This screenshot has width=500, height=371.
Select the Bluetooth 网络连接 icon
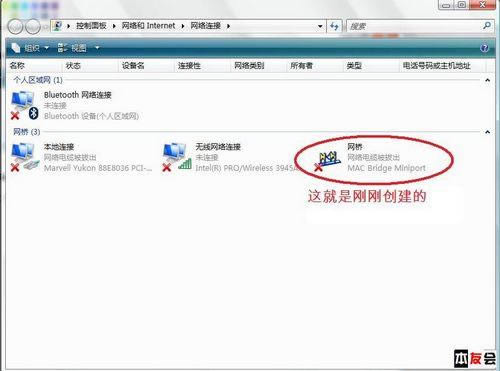(24, 105)
